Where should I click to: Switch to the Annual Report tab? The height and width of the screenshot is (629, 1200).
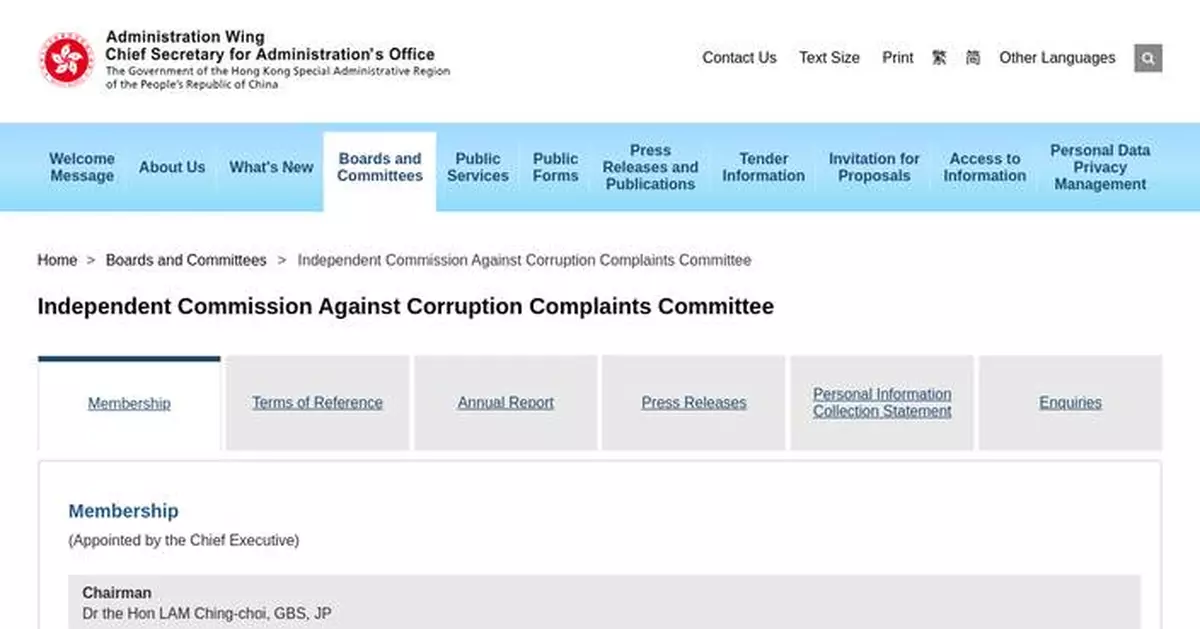pos(505,402)
